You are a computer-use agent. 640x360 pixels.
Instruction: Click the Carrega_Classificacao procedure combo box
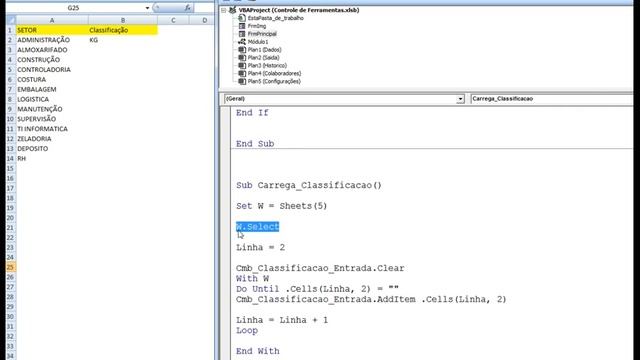click(553, 99)
